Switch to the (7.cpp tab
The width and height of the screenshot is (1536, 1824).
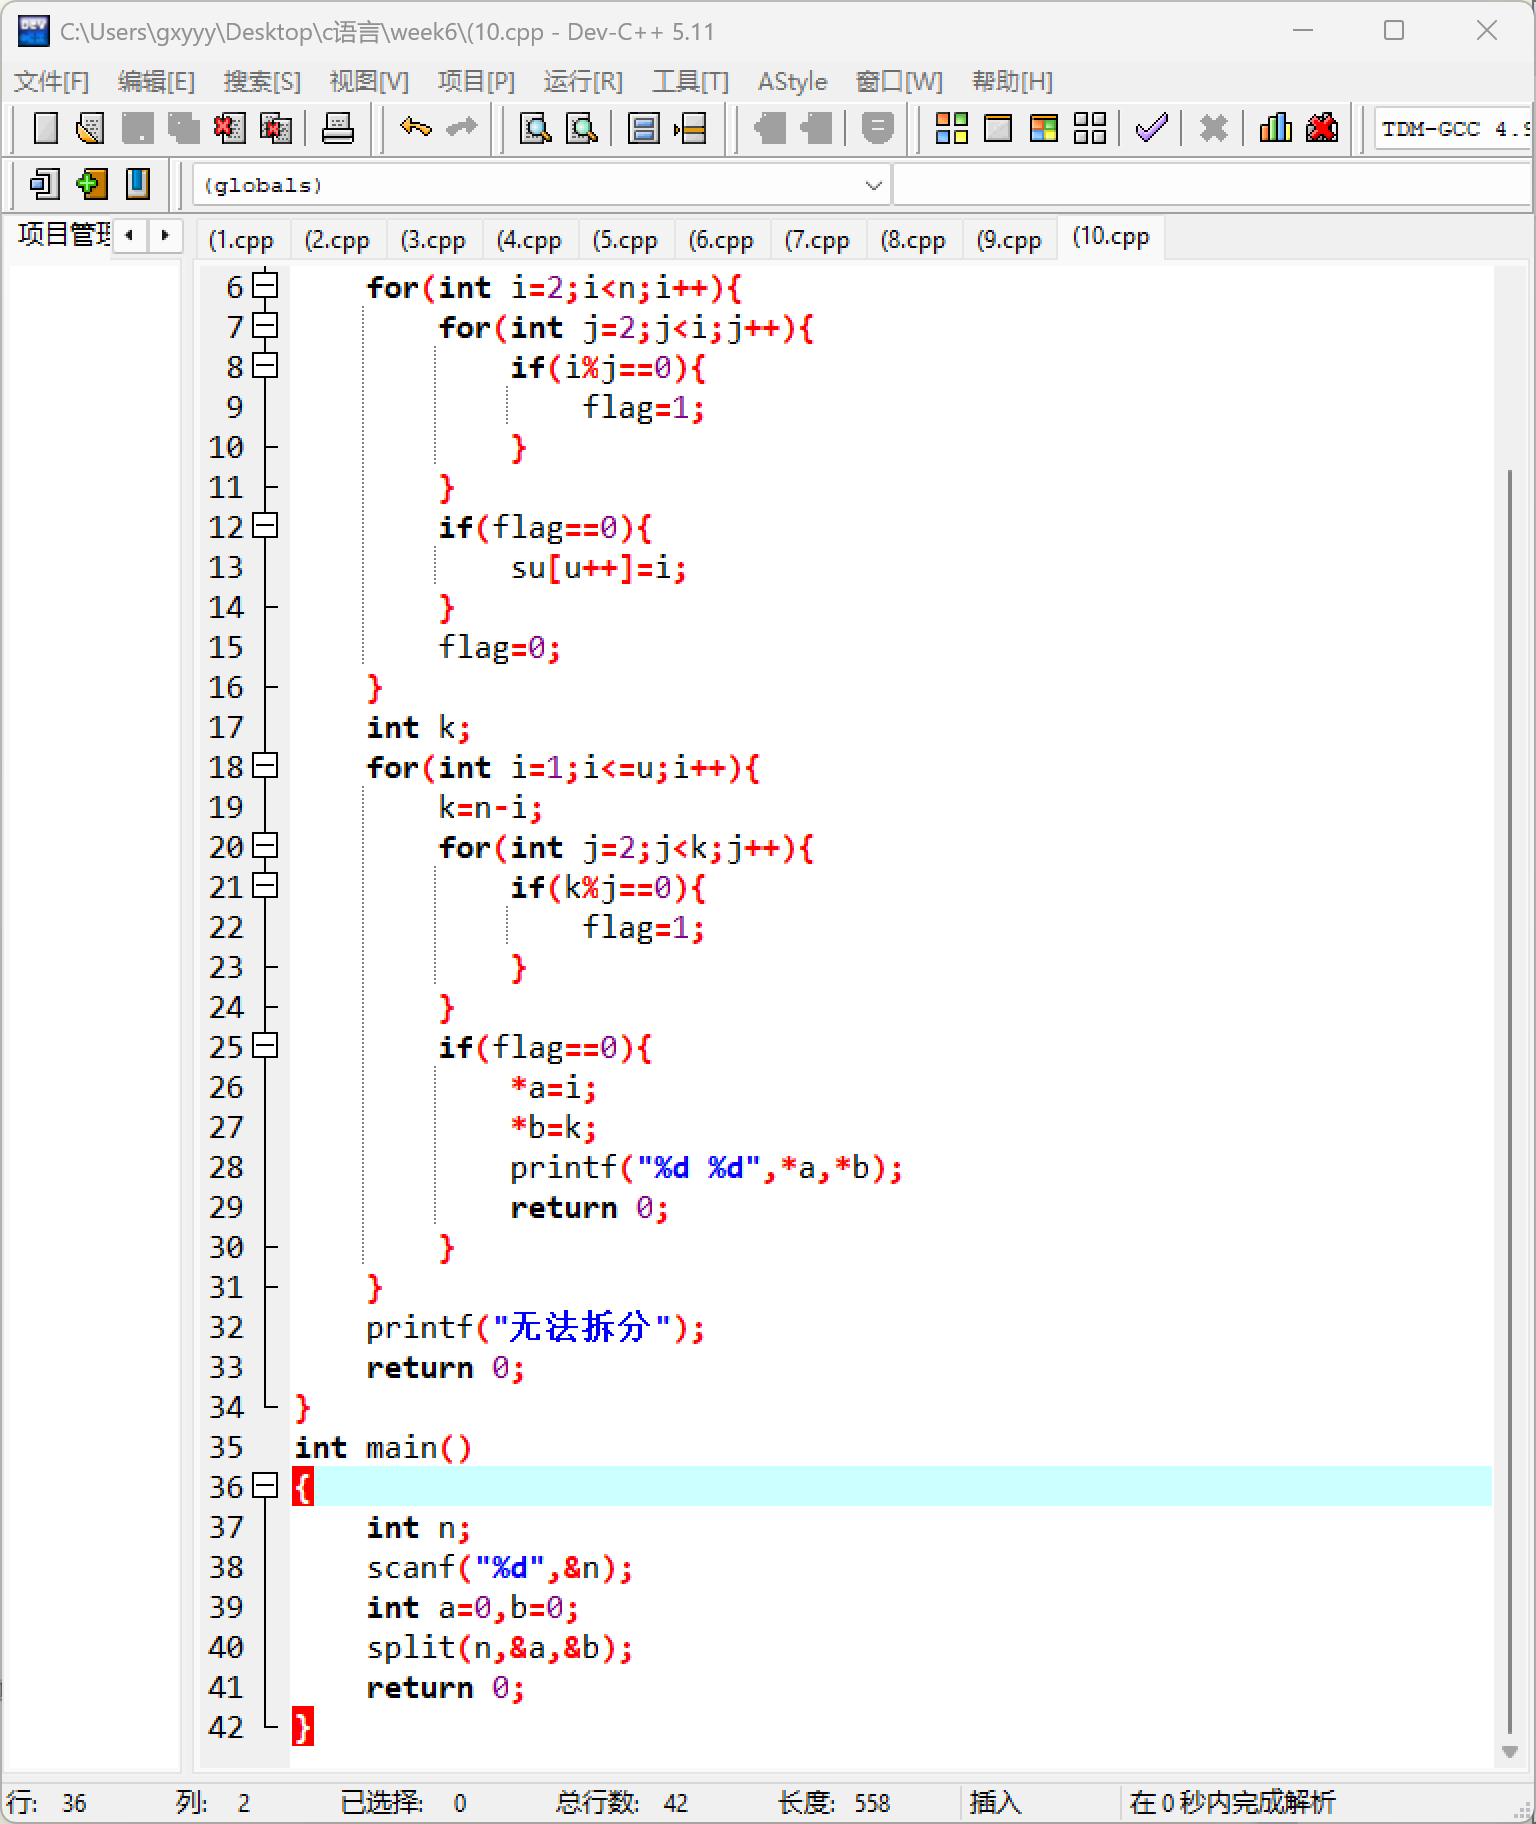point(817,240)
